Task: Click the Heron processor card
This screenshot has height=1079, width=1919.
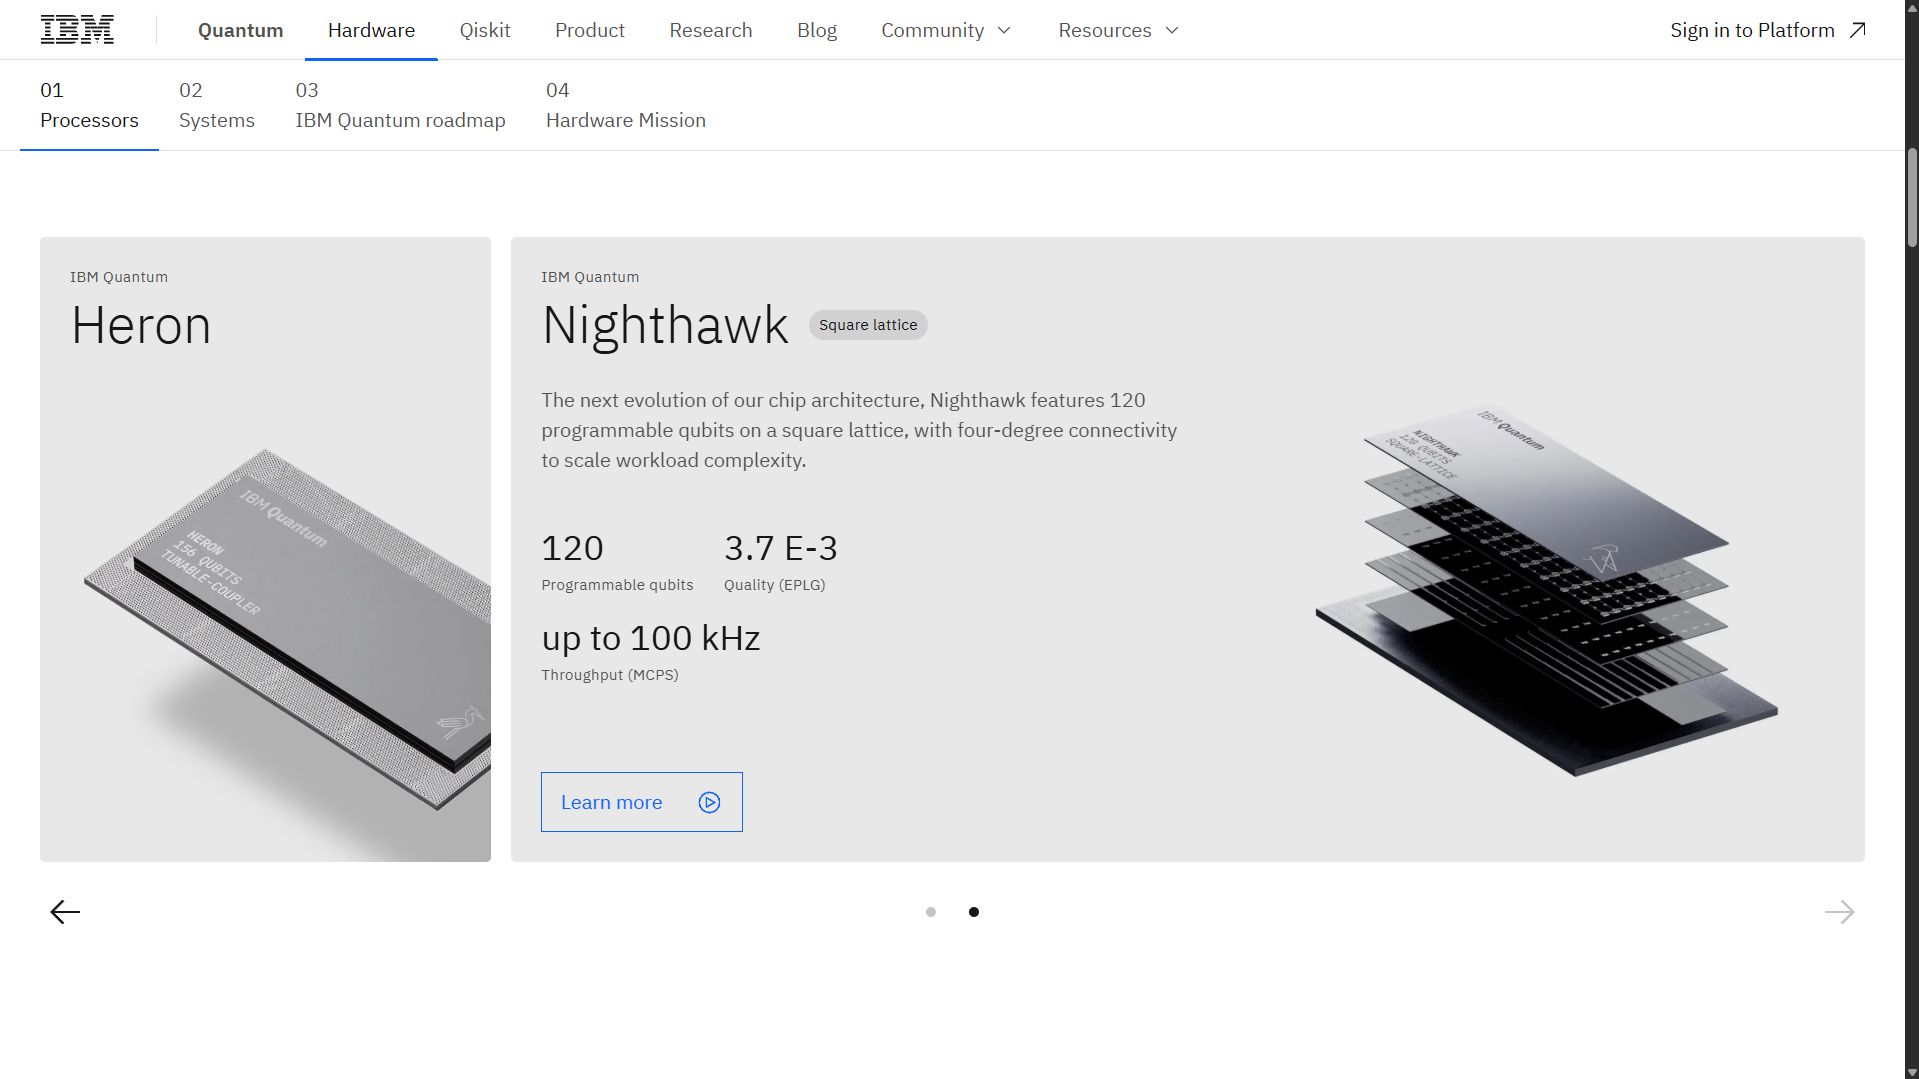Action: coord(265,549)
